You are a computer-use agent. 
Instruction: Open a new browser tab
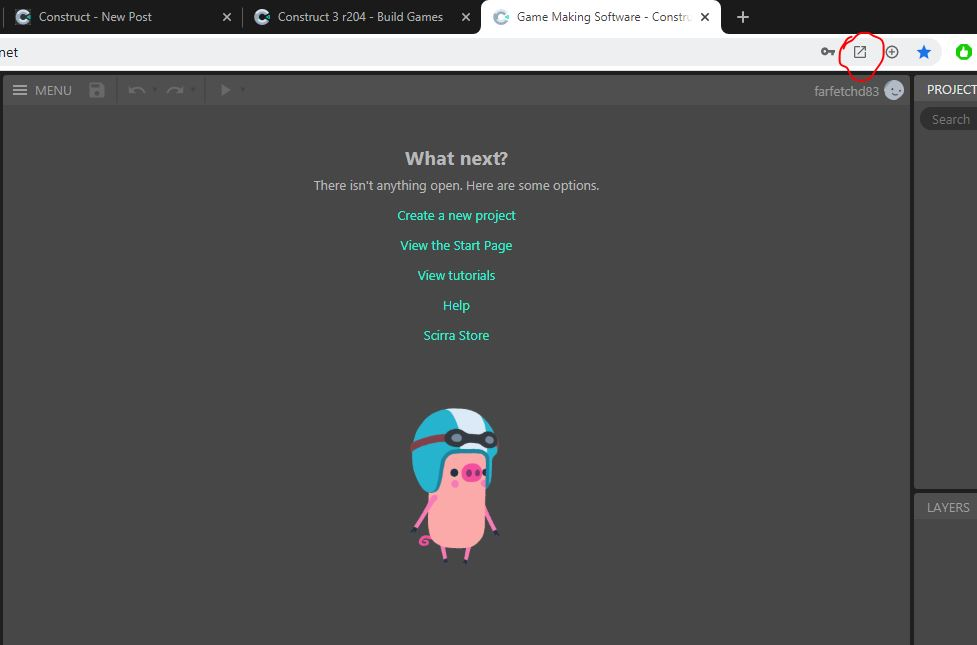pos(742,17)
